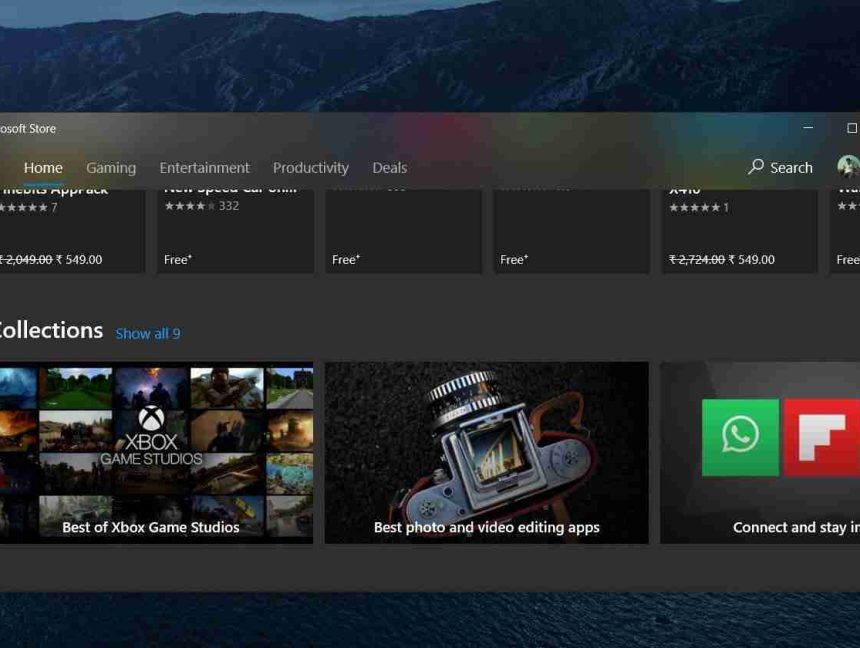The height and width of the screenshot is (648, 860).
Task: Click the Show all 9 link
Action: tap(148, 334)
